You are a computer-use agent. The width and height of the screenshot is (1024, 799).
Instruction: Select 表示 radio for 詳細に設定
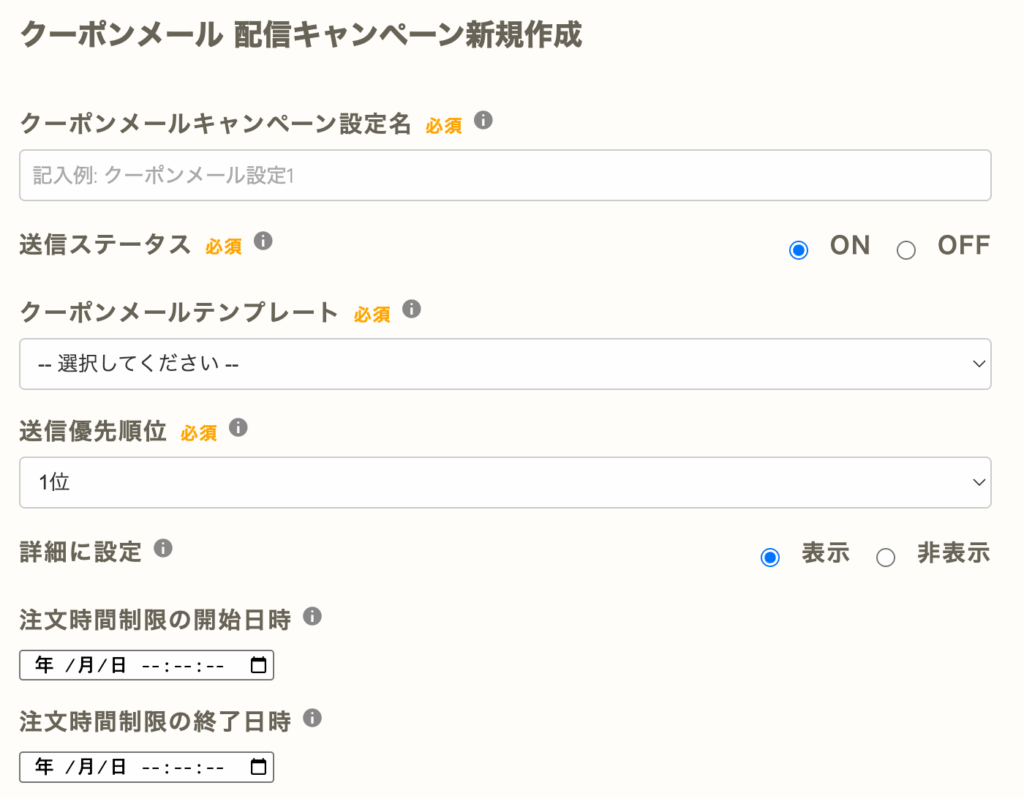770,557
